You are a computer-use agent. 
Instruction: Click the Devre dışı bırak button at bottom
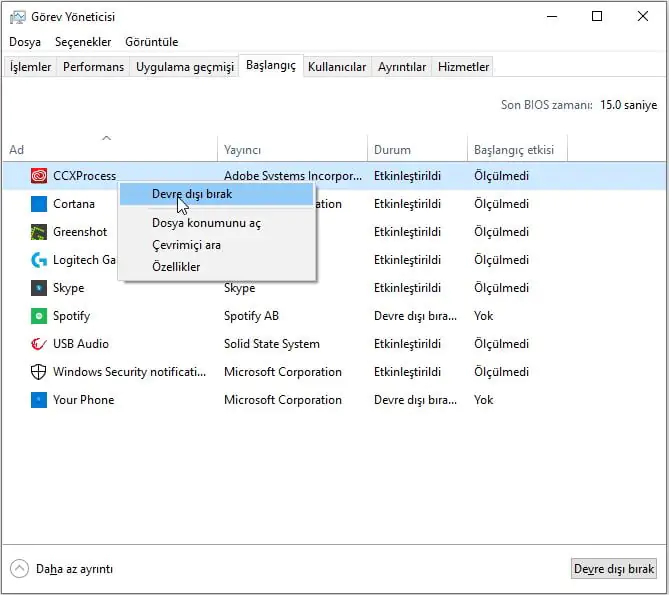point(614,569)
